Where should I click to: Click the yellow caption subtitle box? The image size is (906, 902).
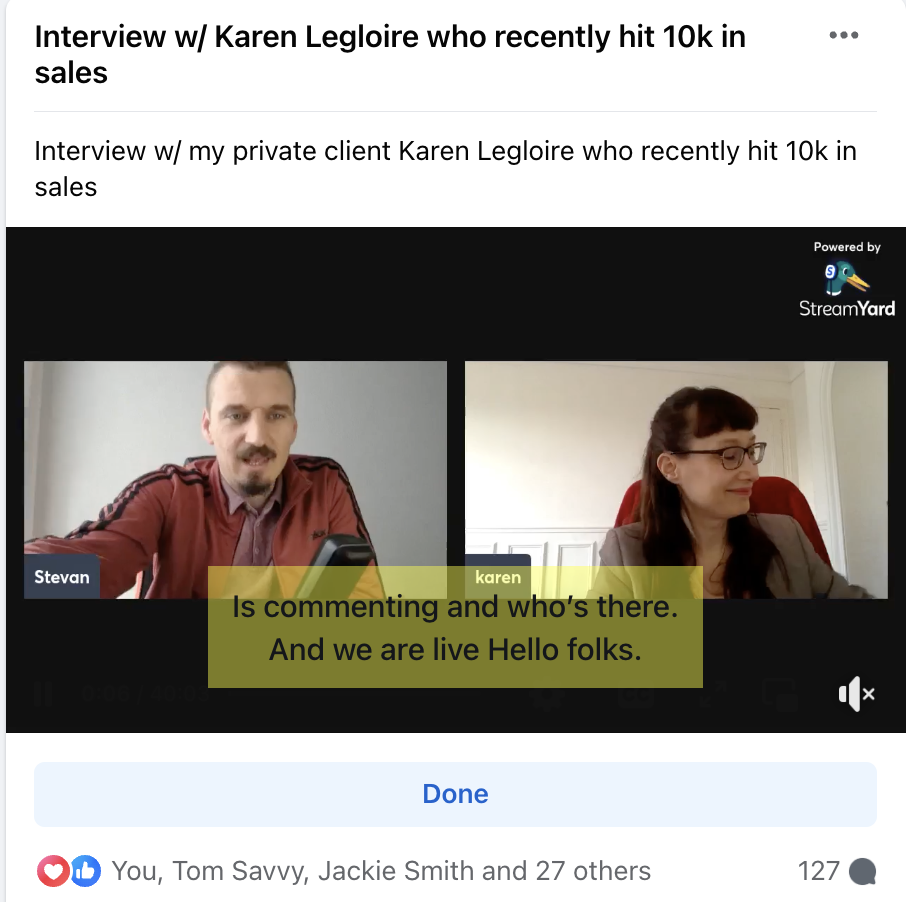tap(455, 627)
